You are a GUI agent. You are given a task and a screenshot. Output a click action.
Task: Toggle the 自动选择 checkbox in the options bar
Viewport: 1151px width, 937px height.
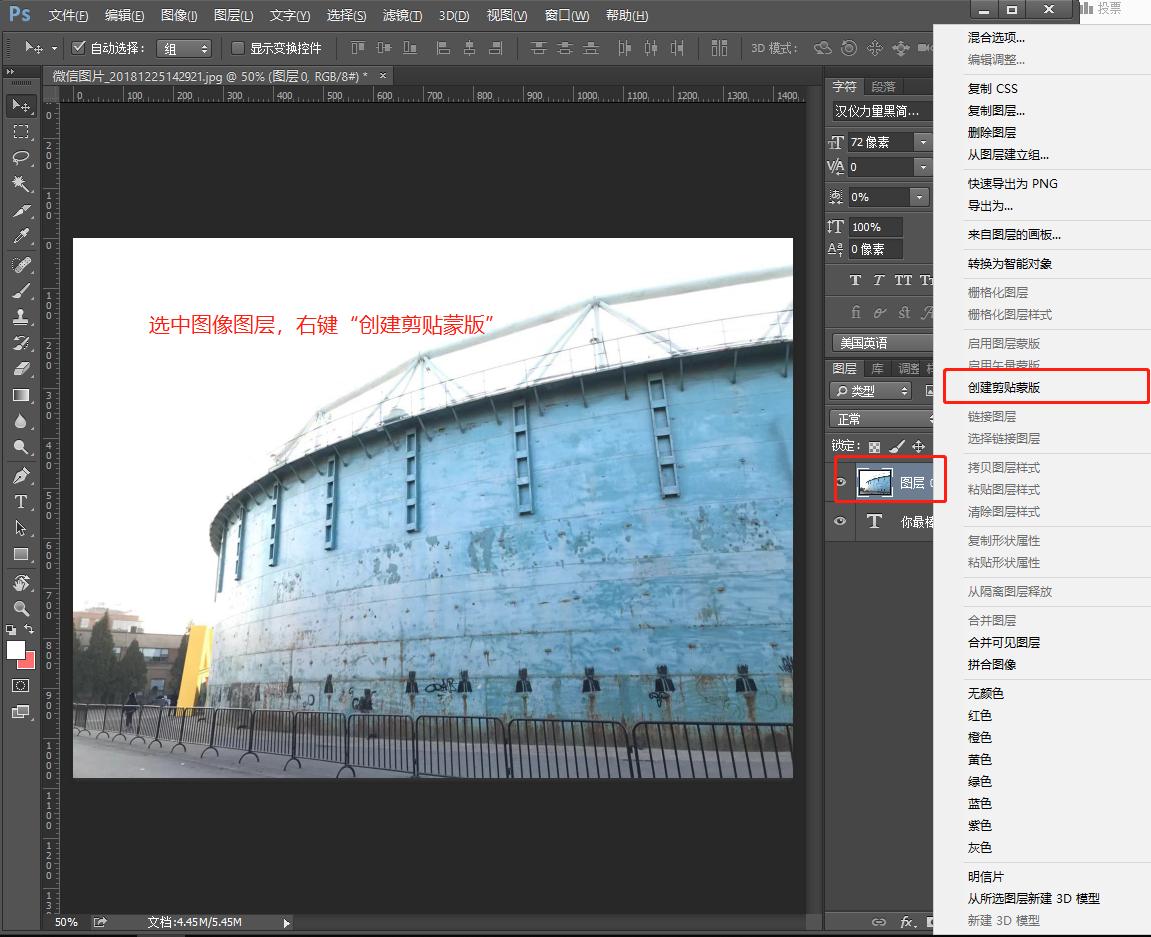[78, 47]
